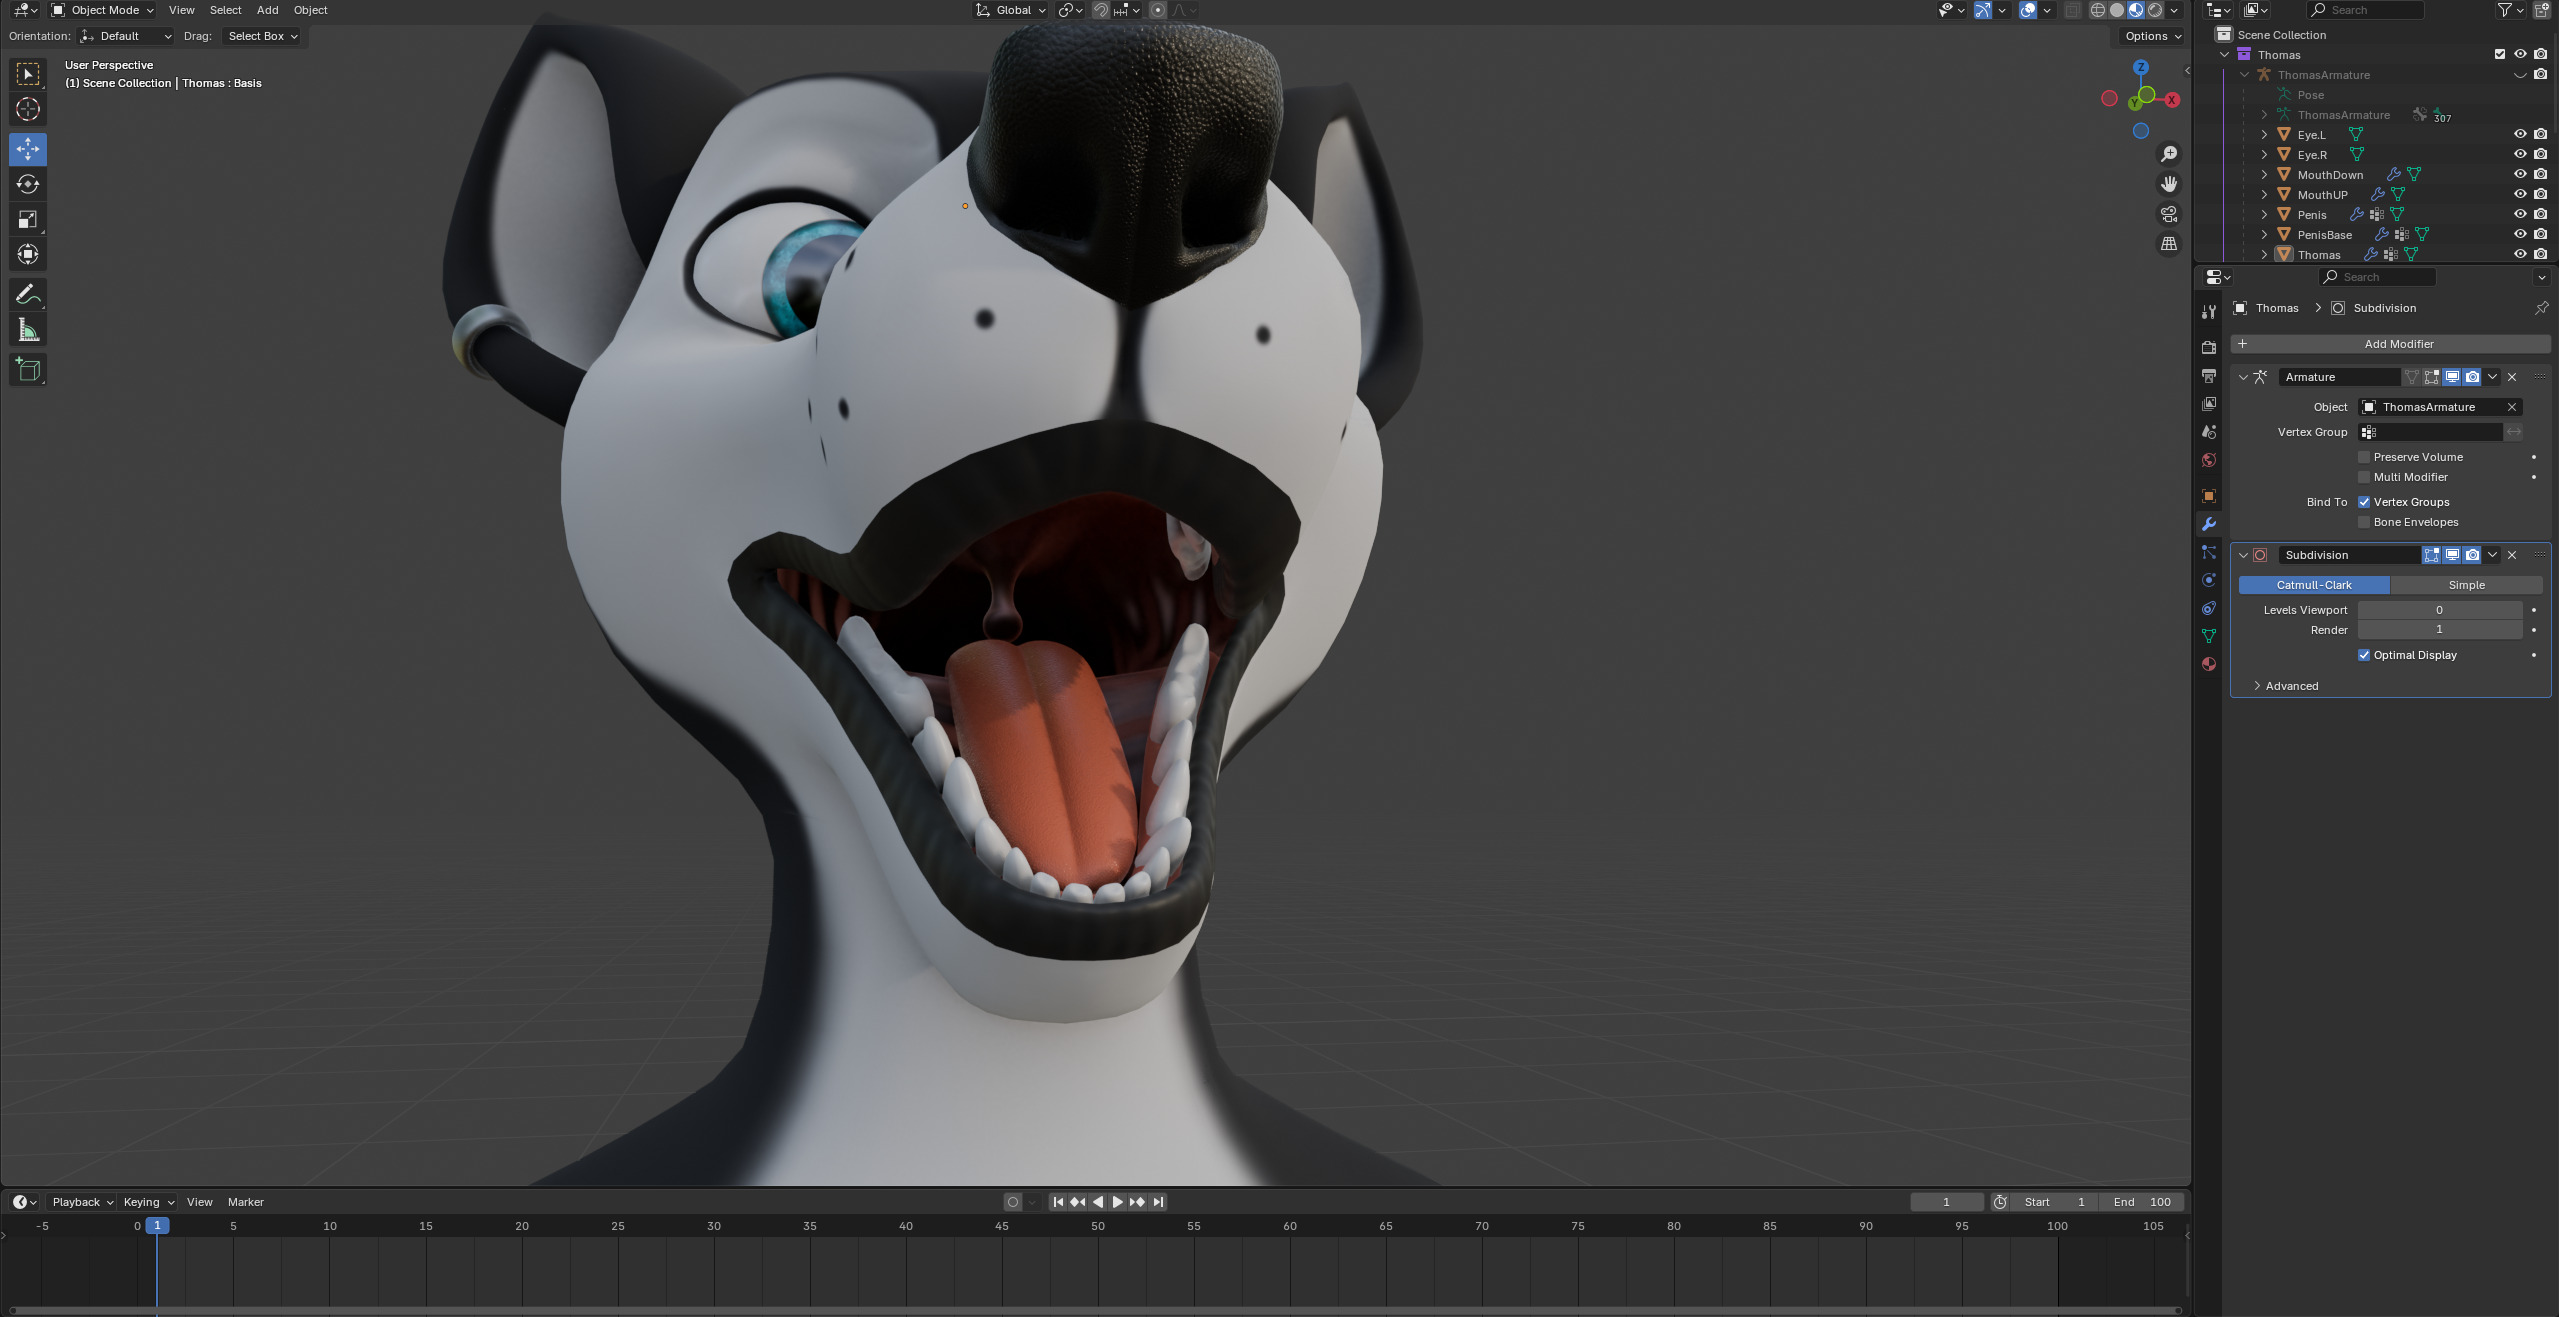Open viewport Options dropdown

(x=2152, y=36)
